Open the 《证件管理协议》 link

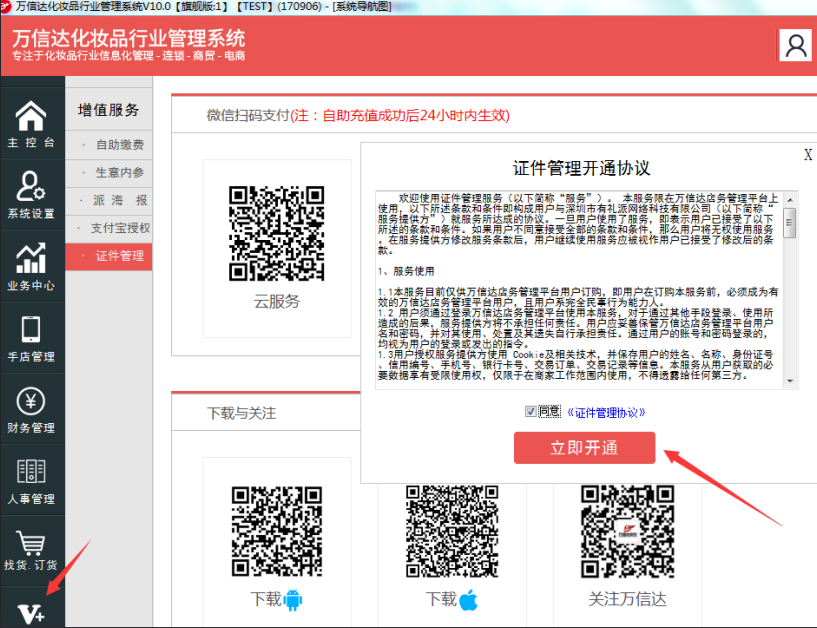click(x=606, y=413)
